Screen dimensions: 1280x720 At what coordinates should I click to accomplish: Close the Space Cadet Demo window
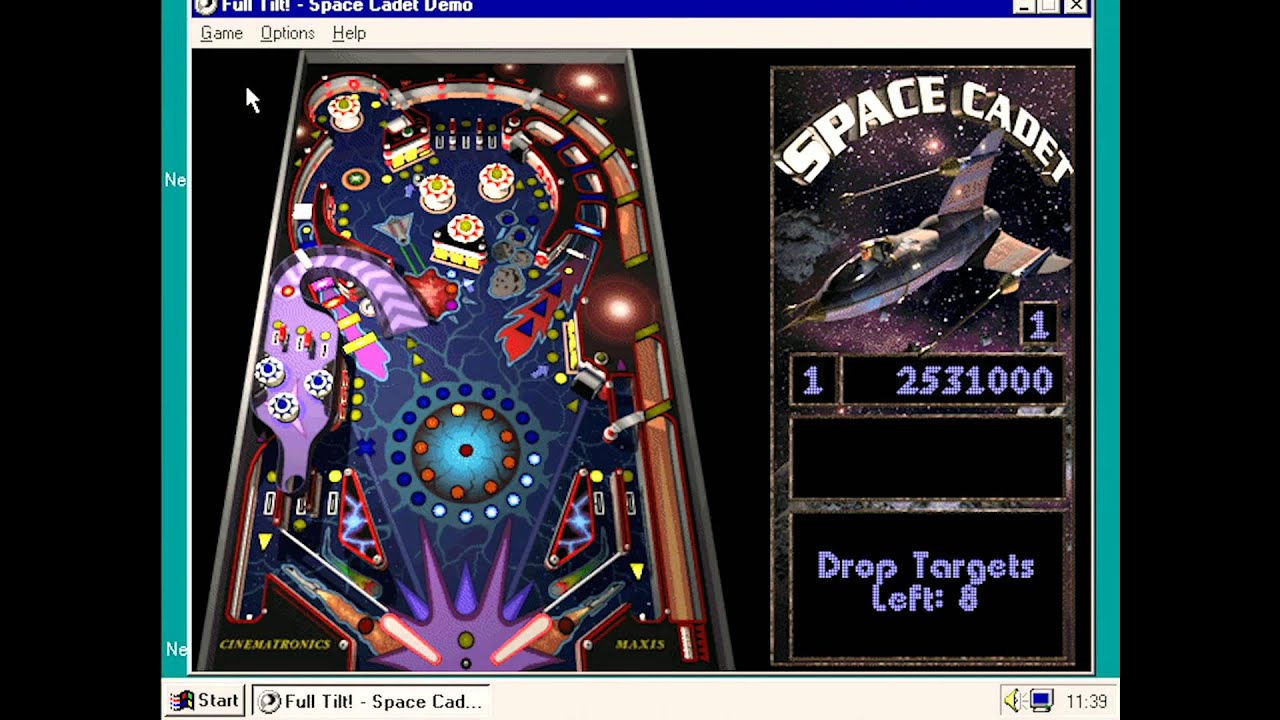click(1075, 6)
